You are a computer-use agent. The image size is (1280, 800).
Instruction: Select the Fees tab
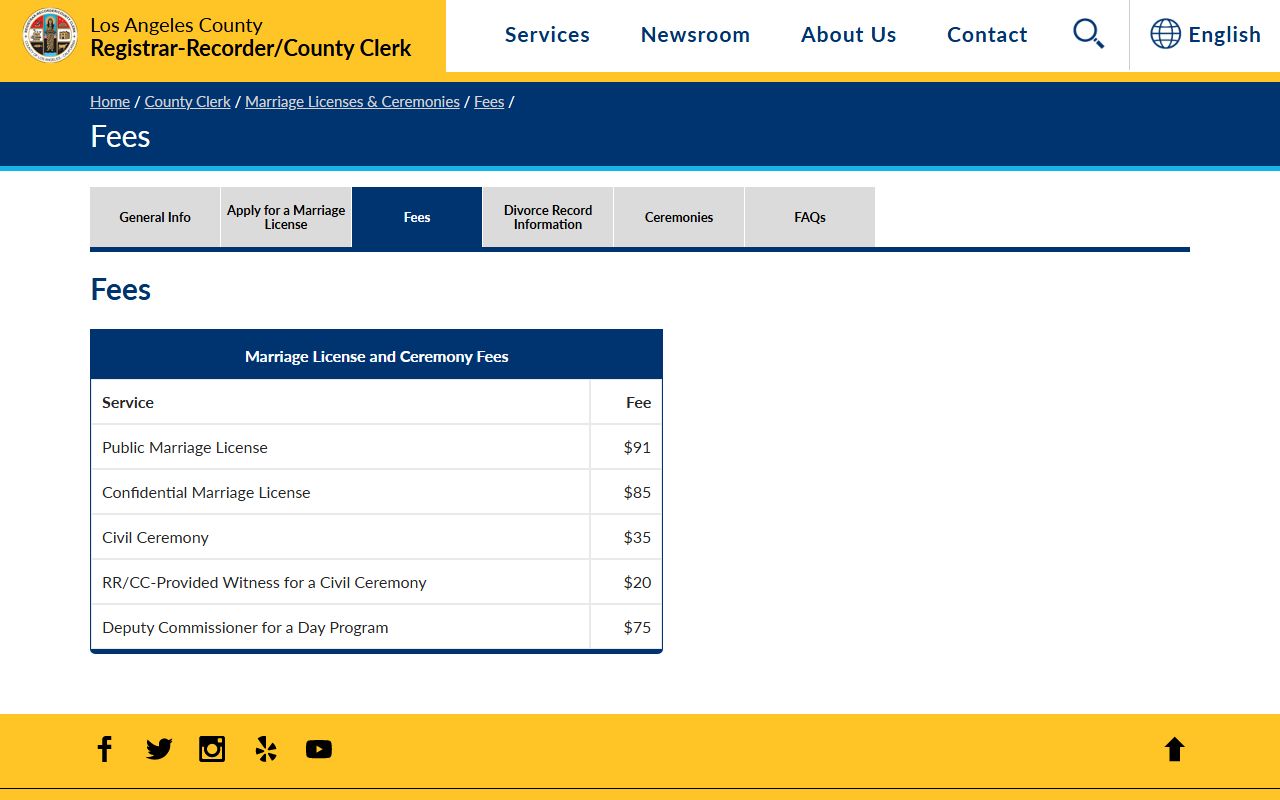coord(417,217)
